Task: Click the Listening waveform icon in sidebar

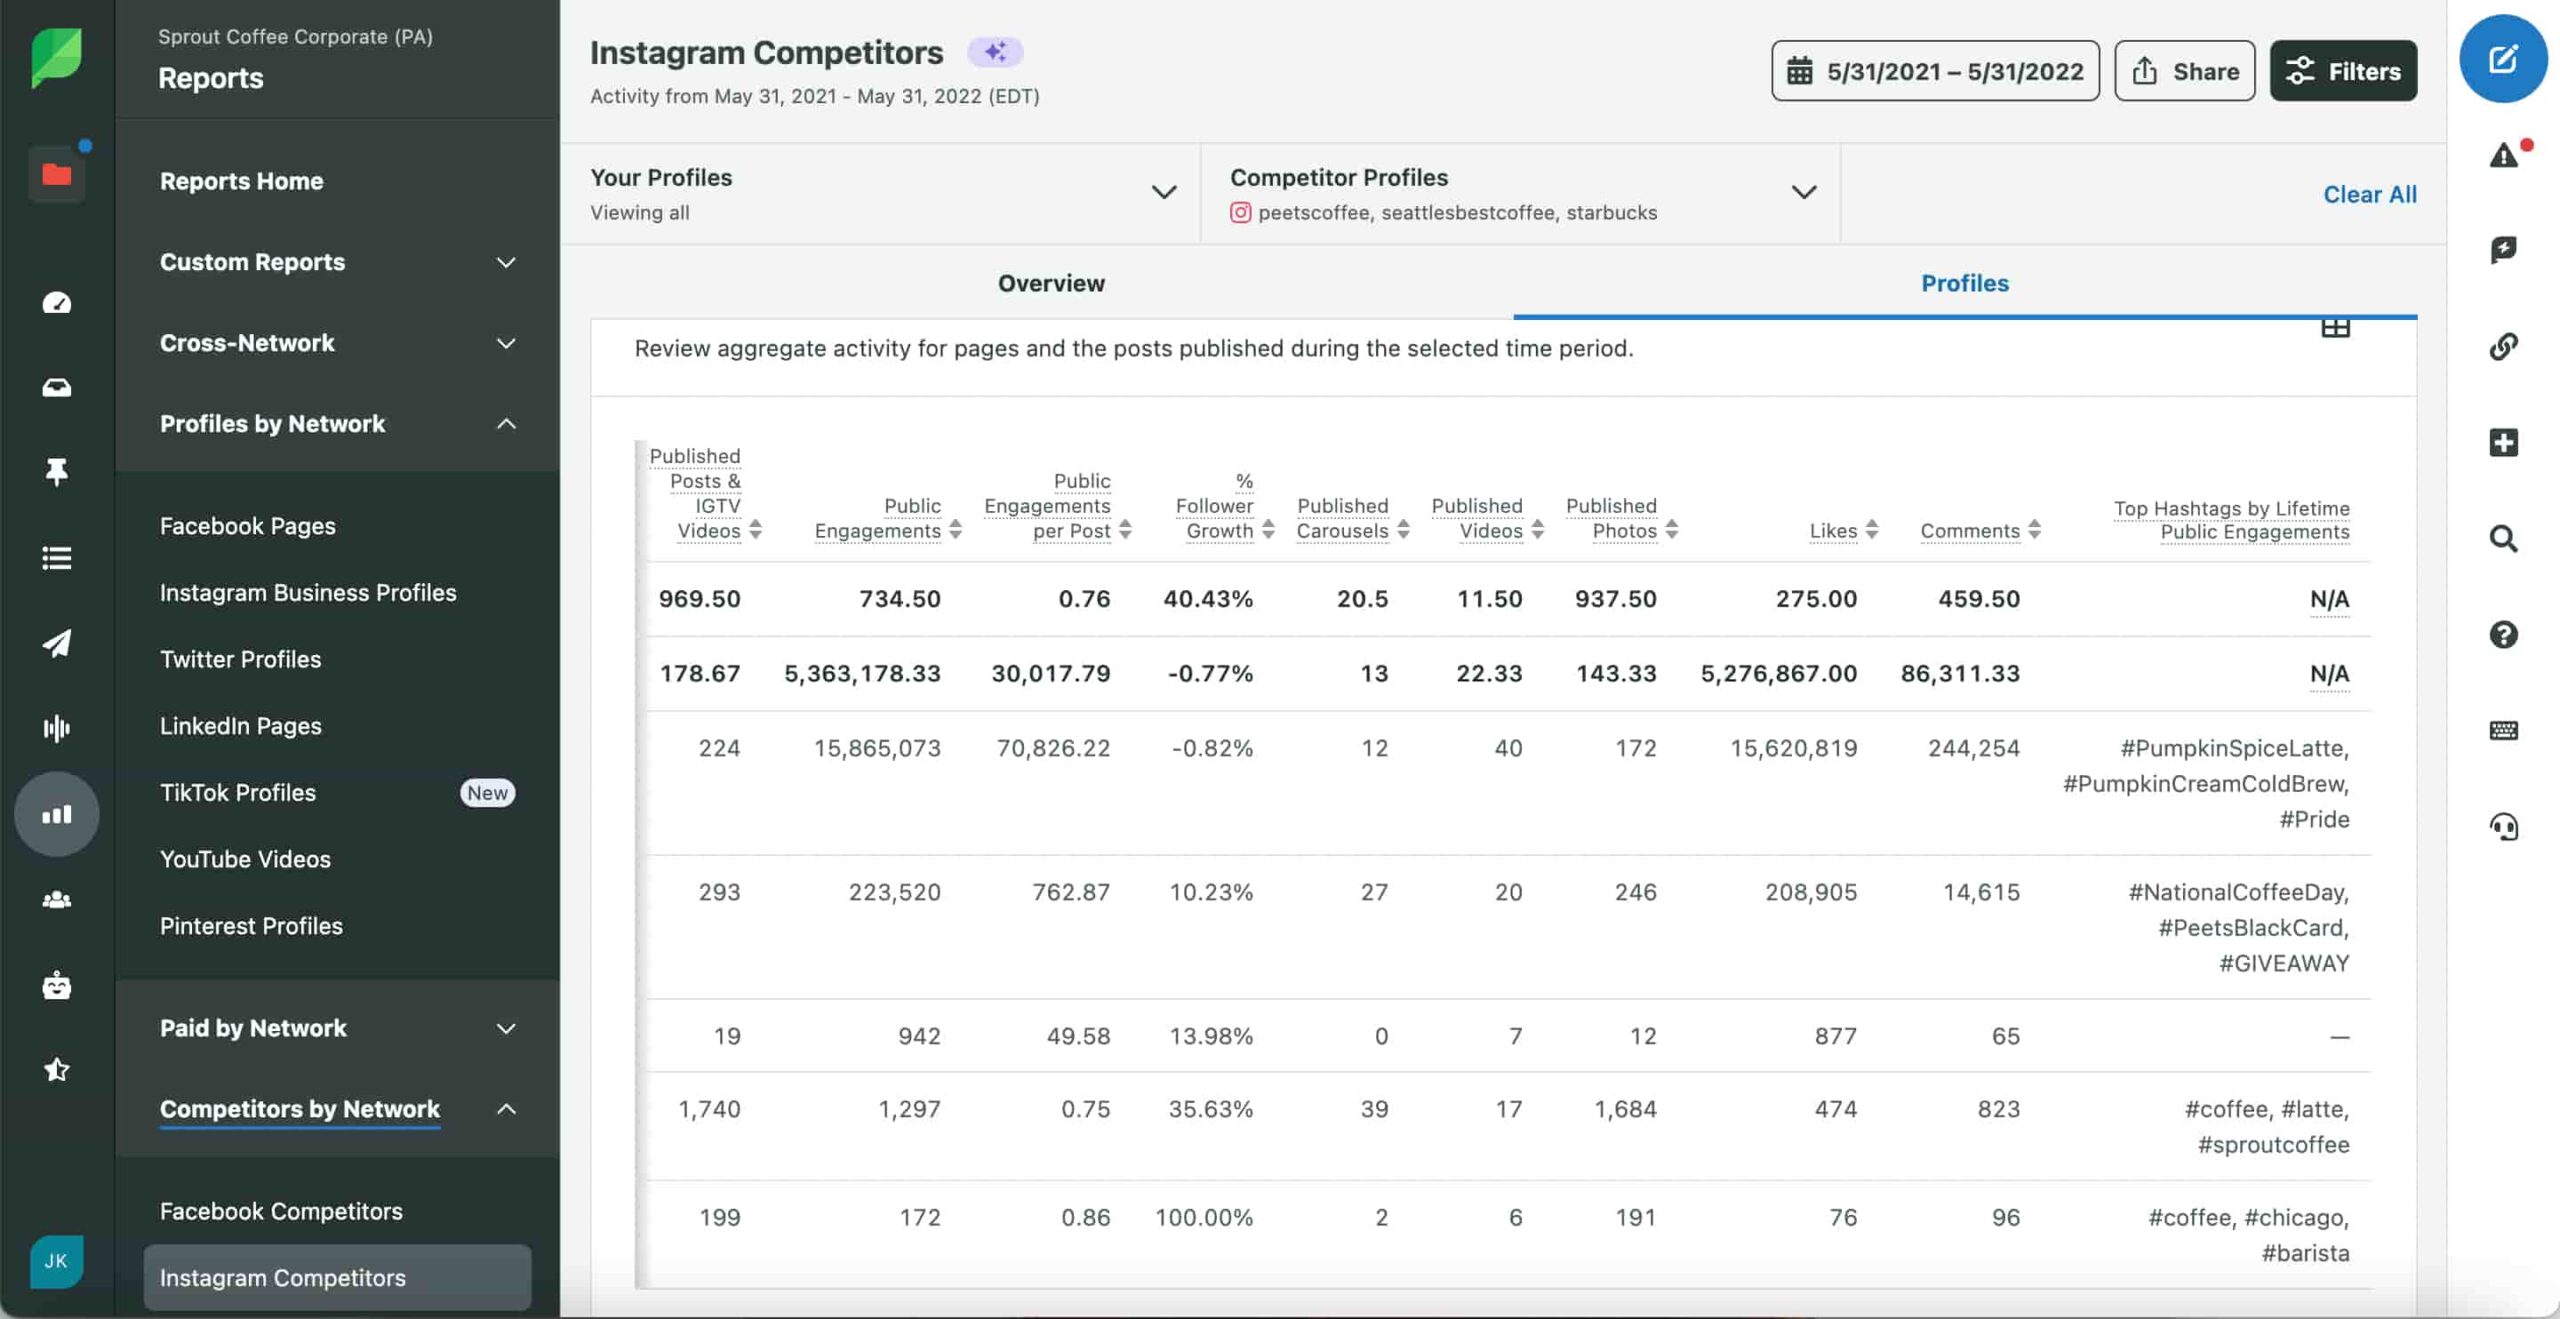Action: tap(57, 728)
